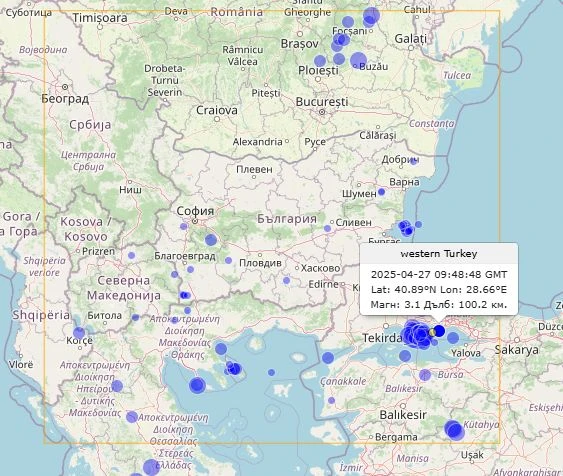Select the circle southeast of София

[211, 240]
